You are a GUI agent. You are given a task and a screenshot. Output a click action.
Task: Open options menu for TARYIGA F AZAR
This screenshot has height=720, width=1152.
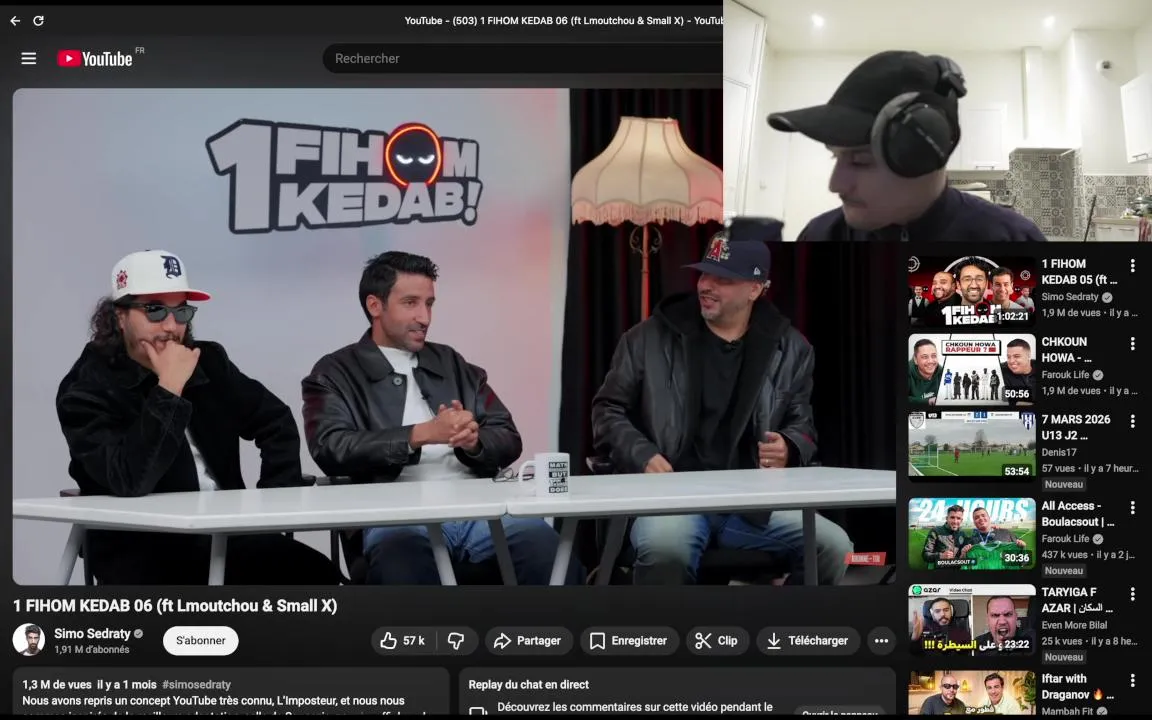1132,594
